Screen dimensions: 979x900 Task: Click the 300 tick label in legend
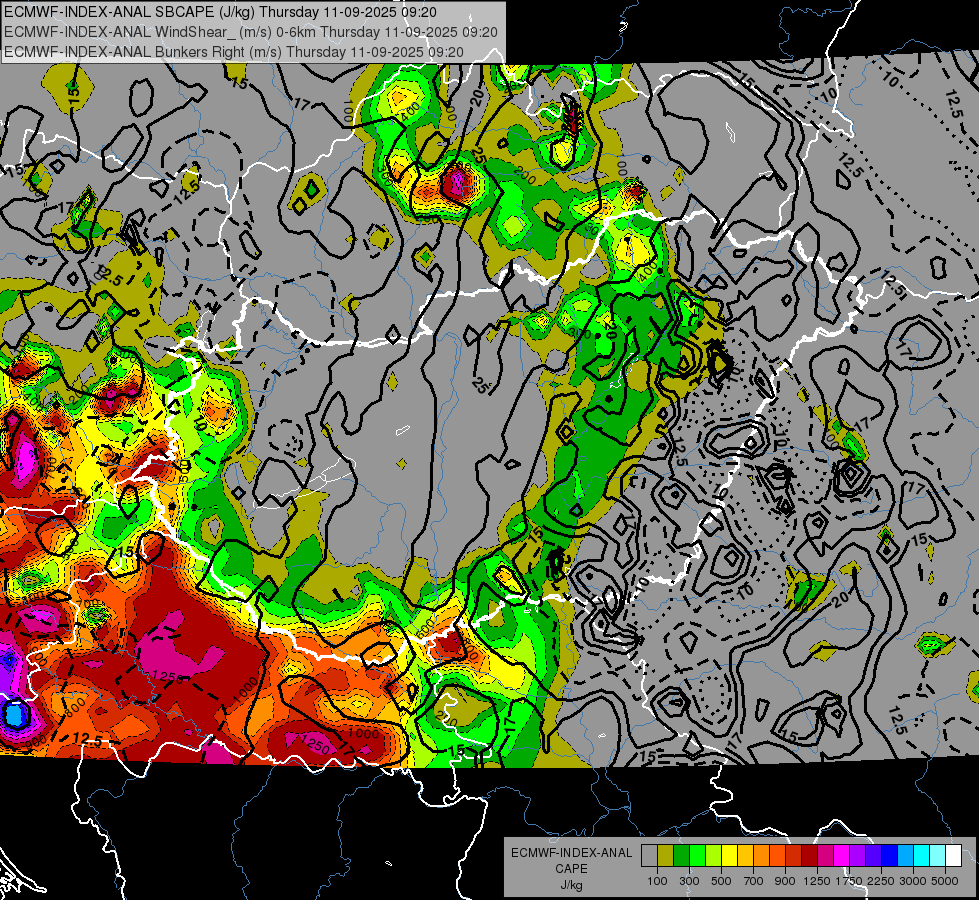point(689,881)
